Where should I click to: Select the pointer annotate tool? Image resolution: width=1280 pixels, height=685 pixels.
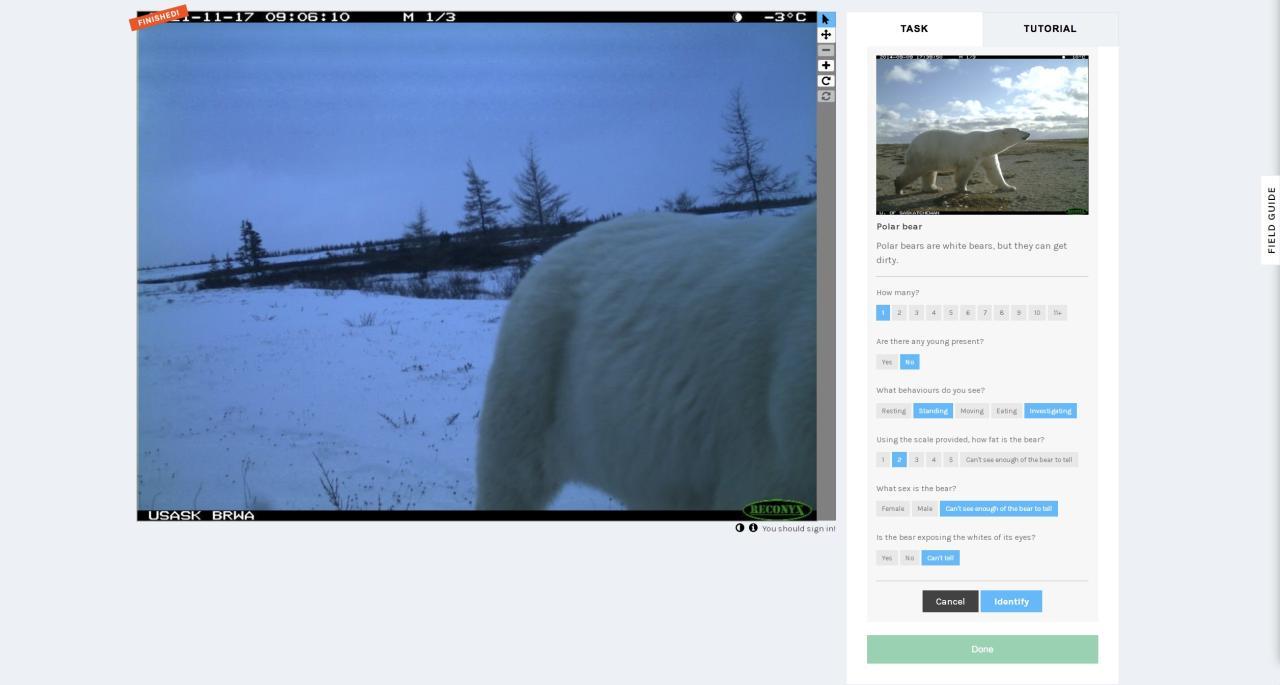(x=826, y=19)
